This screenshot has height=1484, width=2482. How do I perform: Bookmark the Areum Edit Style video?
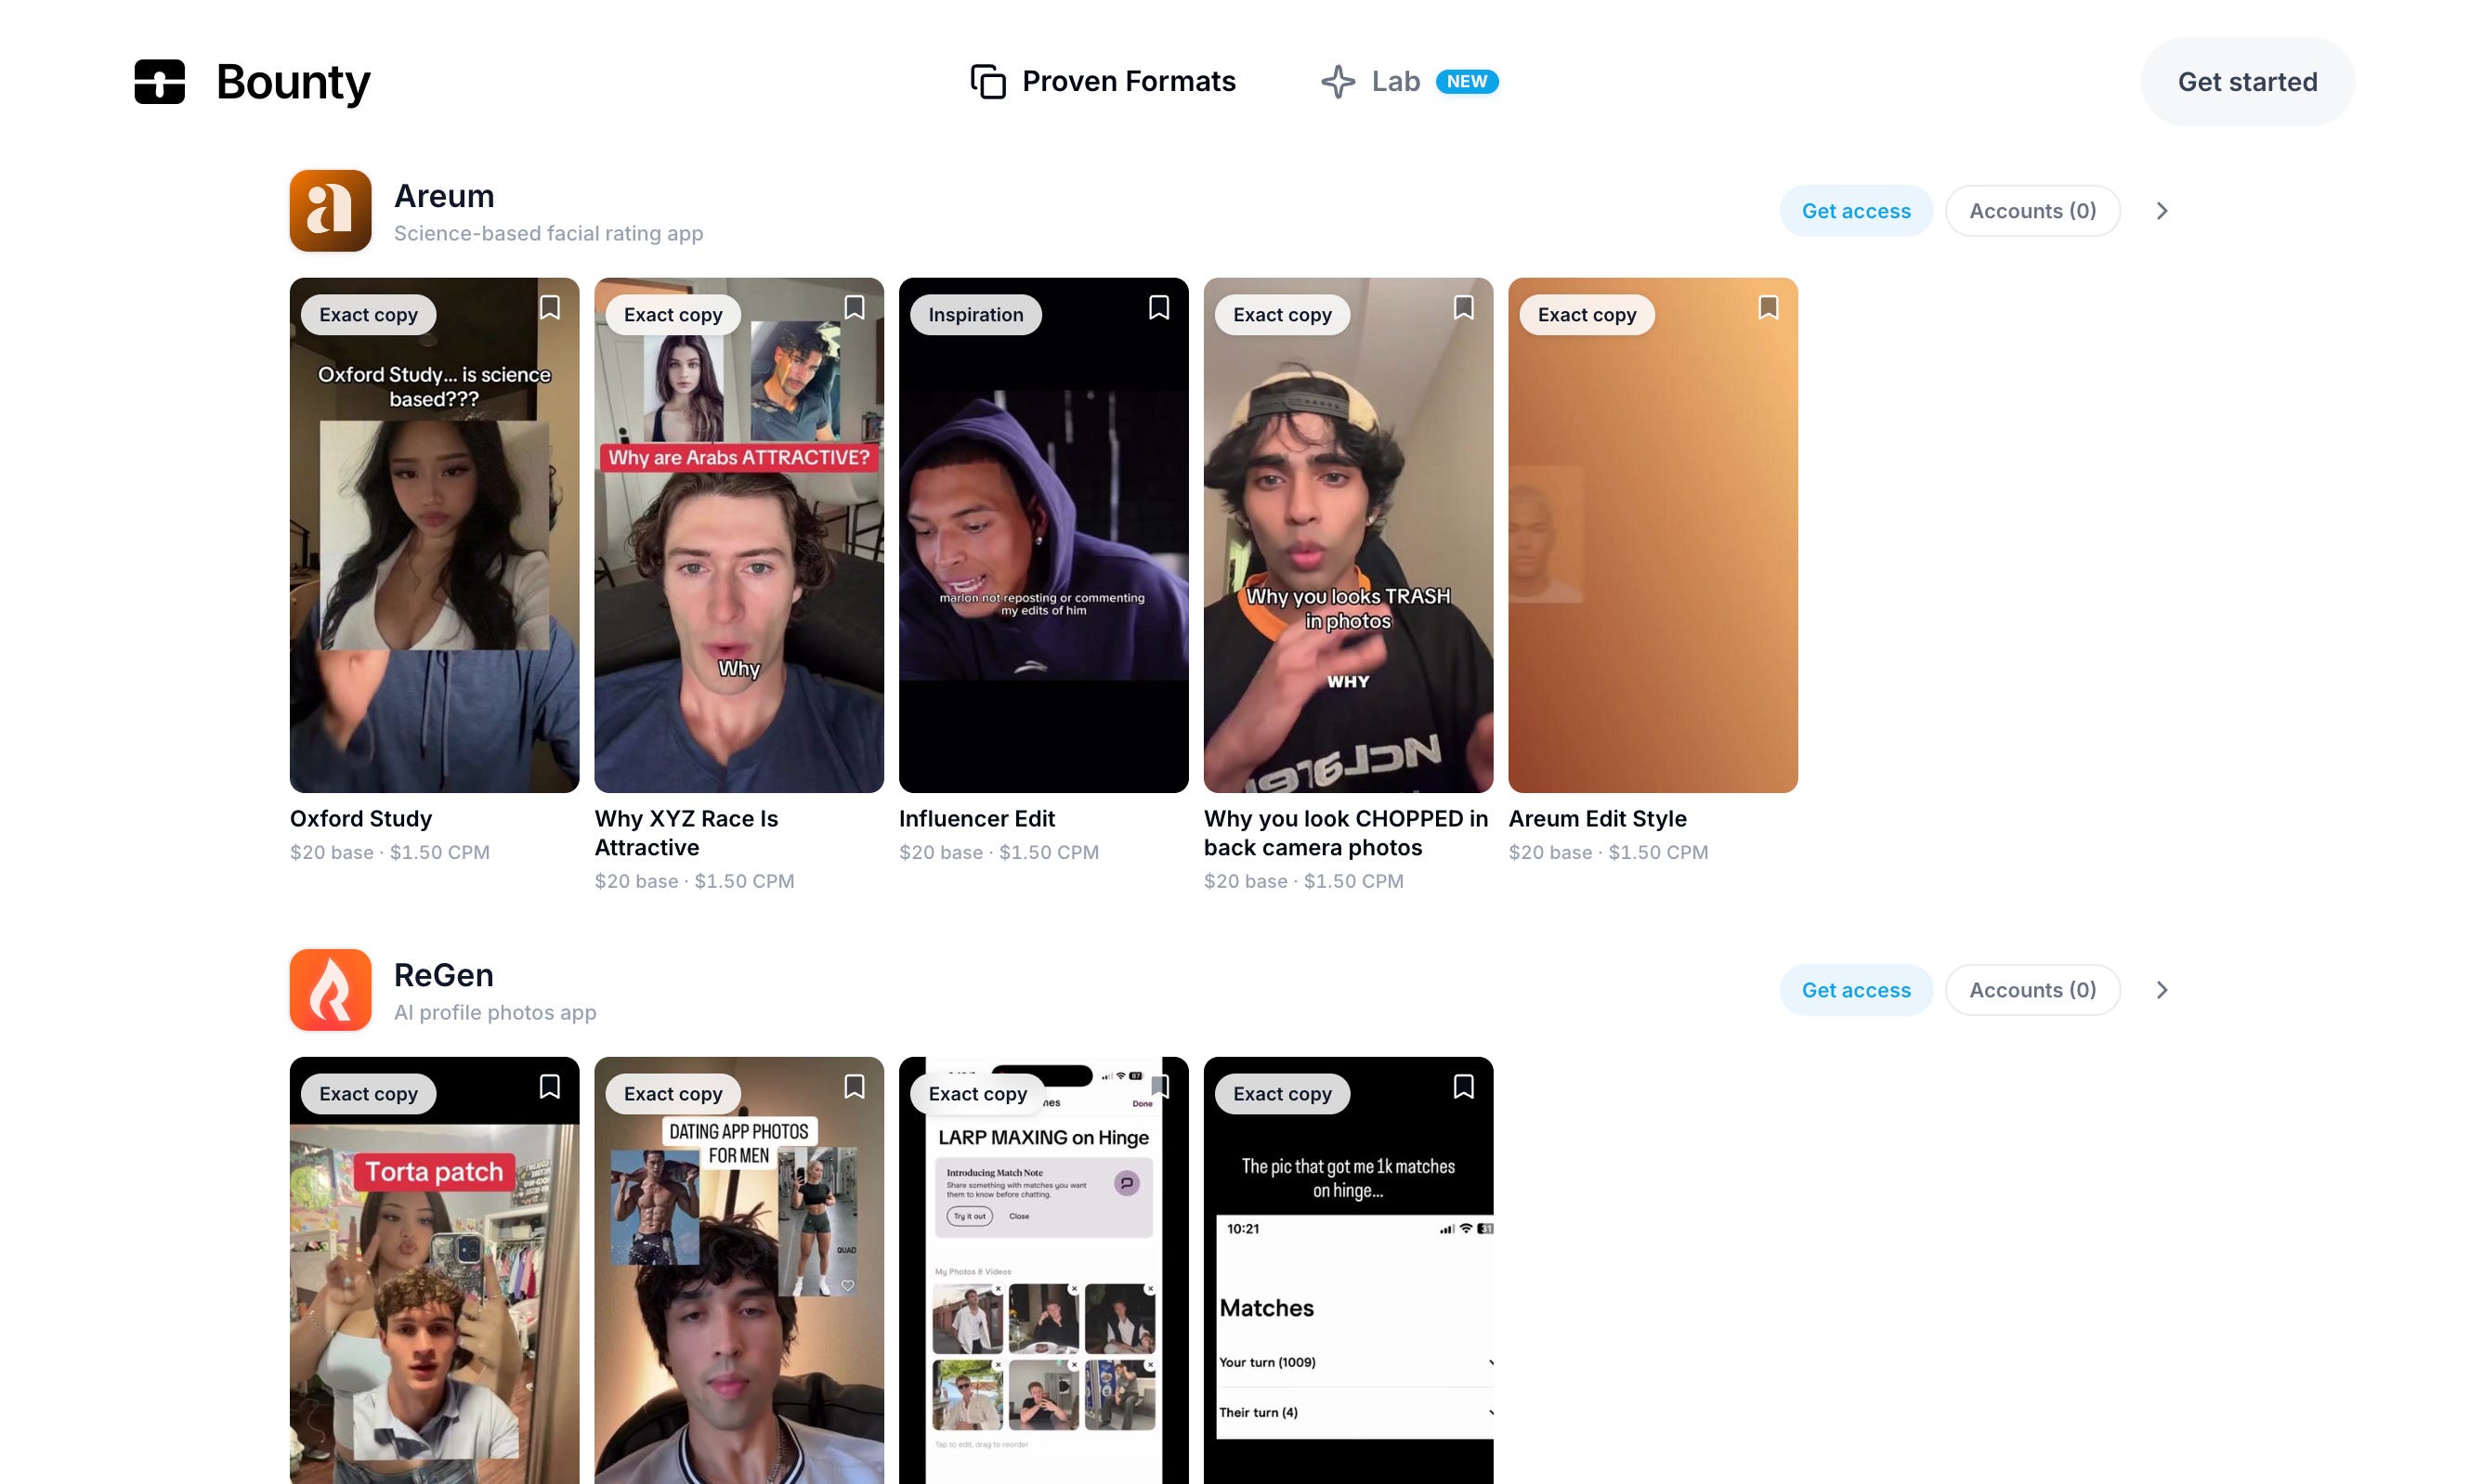point(1769,308)
